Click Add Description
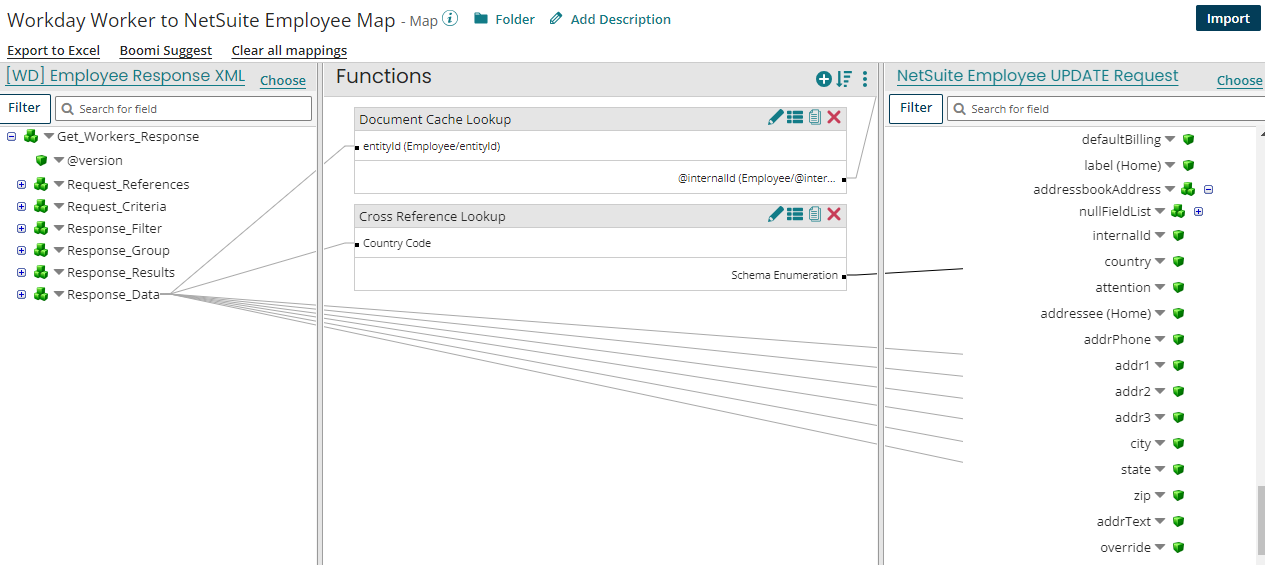Image resolution: width=1265 pixels, height=565 pixels. coord(610,19)
